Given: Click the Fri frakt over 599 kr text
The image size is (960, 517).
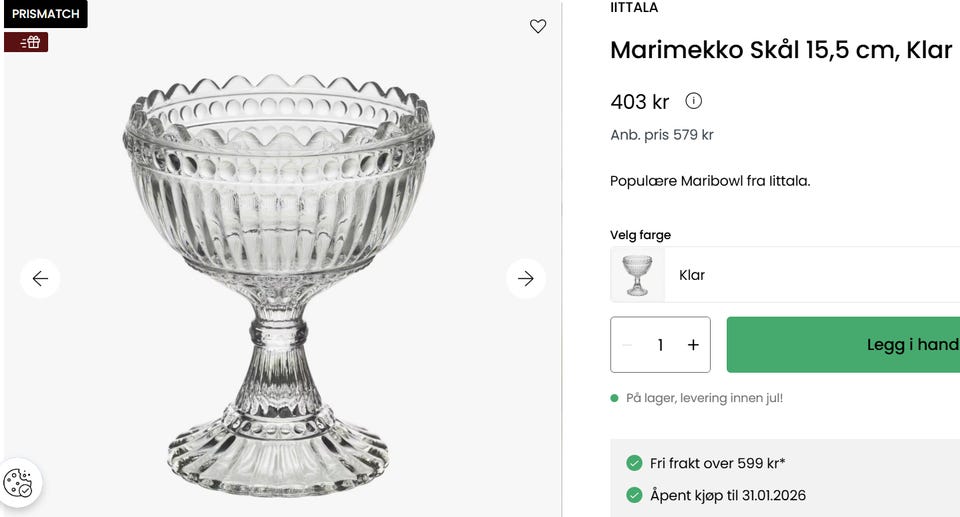Looking at the screenshot, I should tap(717, 463).
